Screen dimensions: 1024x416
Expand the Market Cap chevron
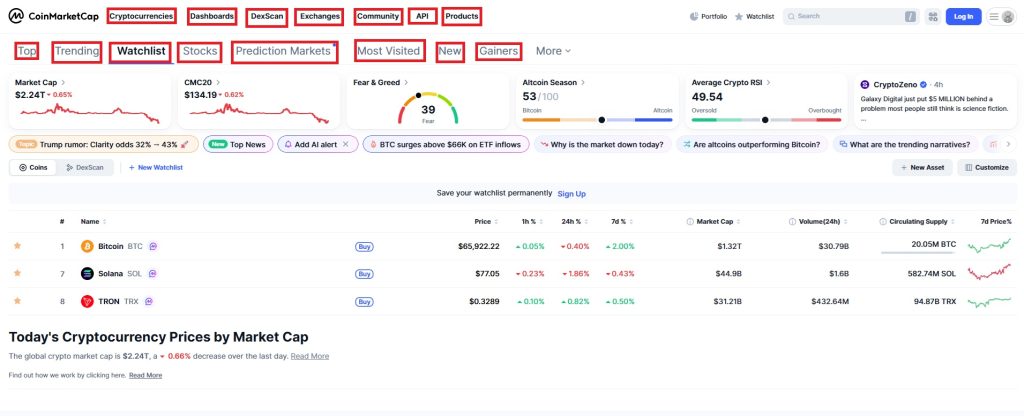point(63,83)
